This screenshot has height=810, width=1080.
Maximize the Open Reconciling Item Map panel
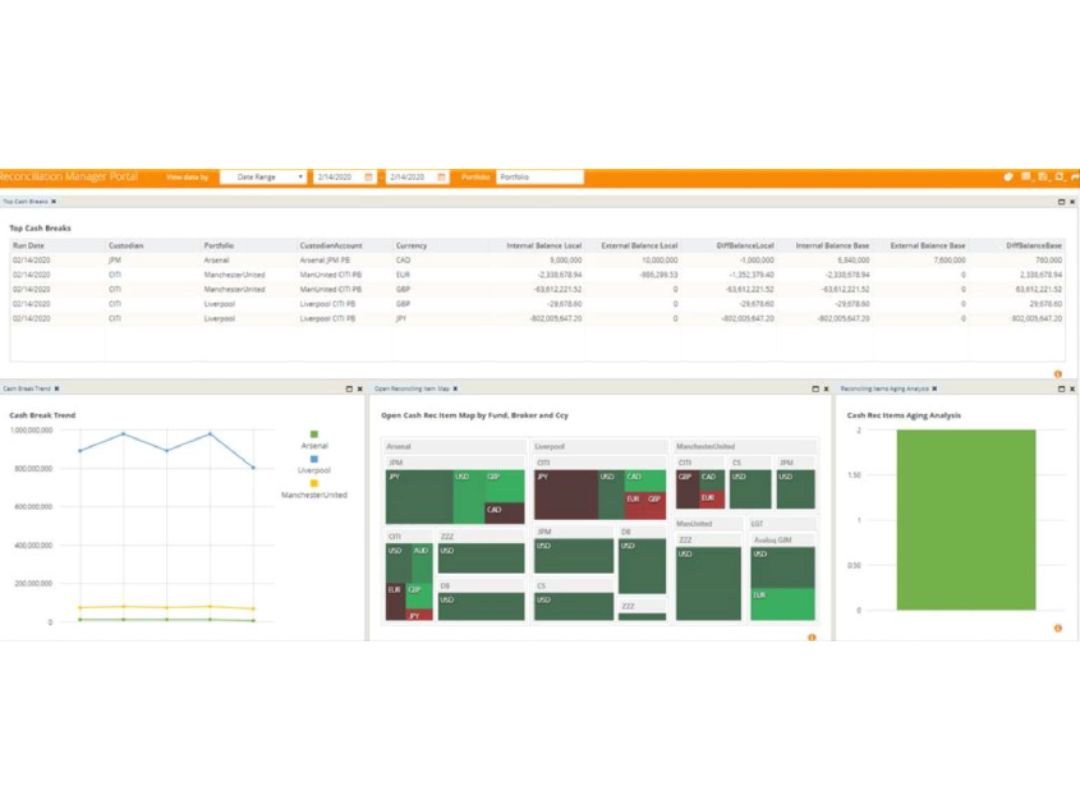816,389
